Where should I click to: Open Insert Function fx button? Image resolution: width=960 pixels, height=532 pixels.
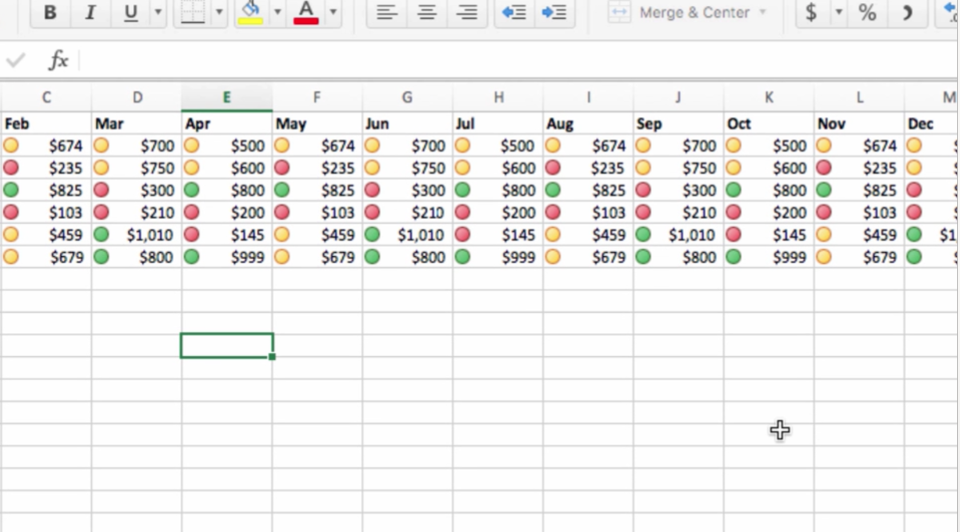(x=58, y=60)
